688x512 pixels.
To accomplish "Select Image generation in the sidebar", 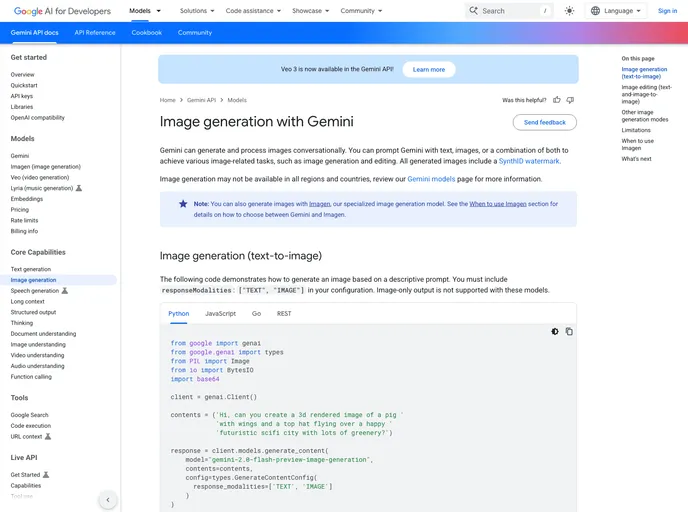I will coord(33,280).
